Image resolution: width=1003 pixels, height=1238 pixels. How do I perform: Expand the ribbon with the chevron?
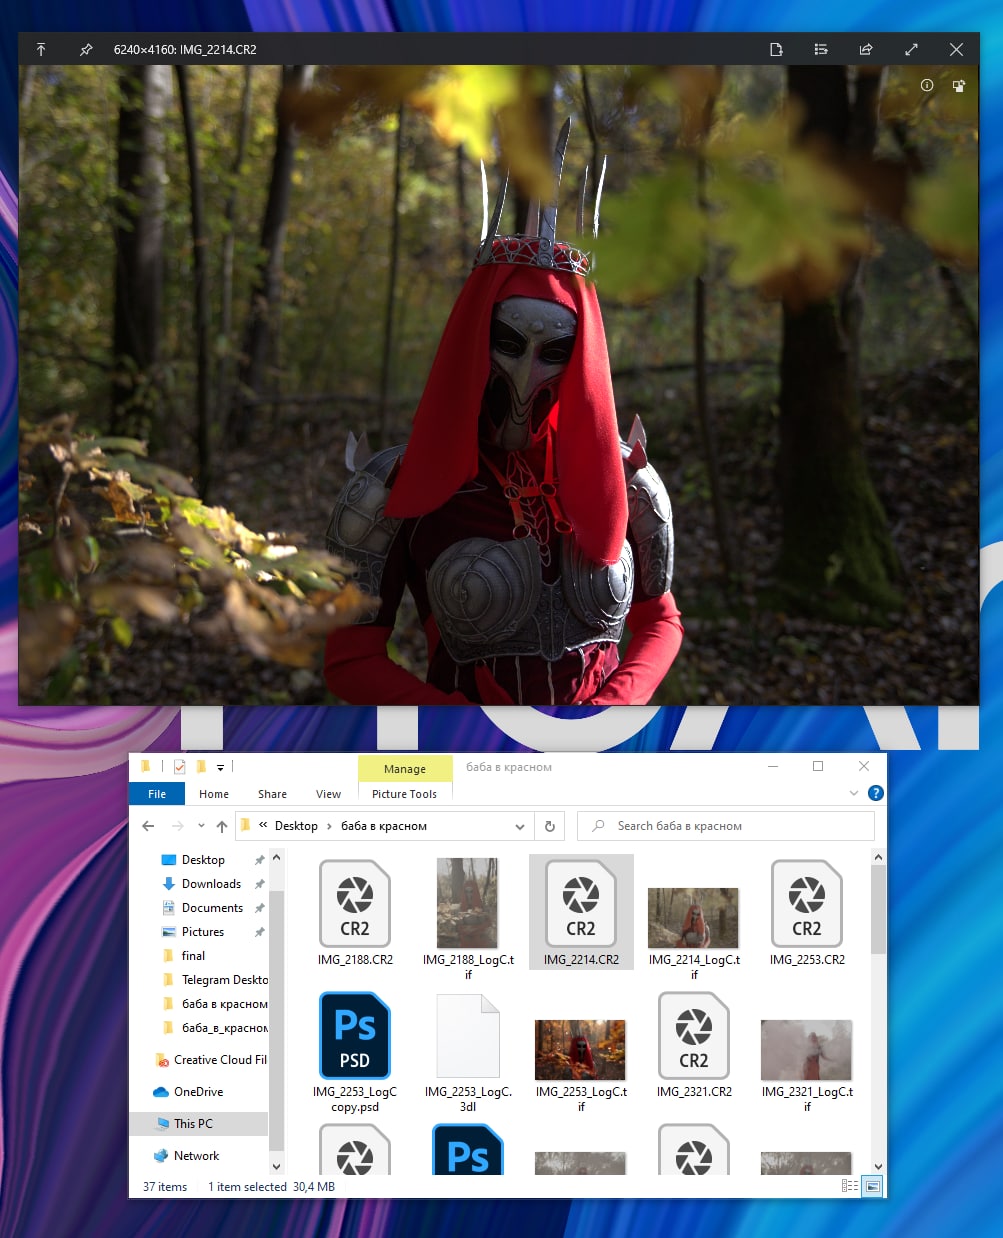coord(853,793)
